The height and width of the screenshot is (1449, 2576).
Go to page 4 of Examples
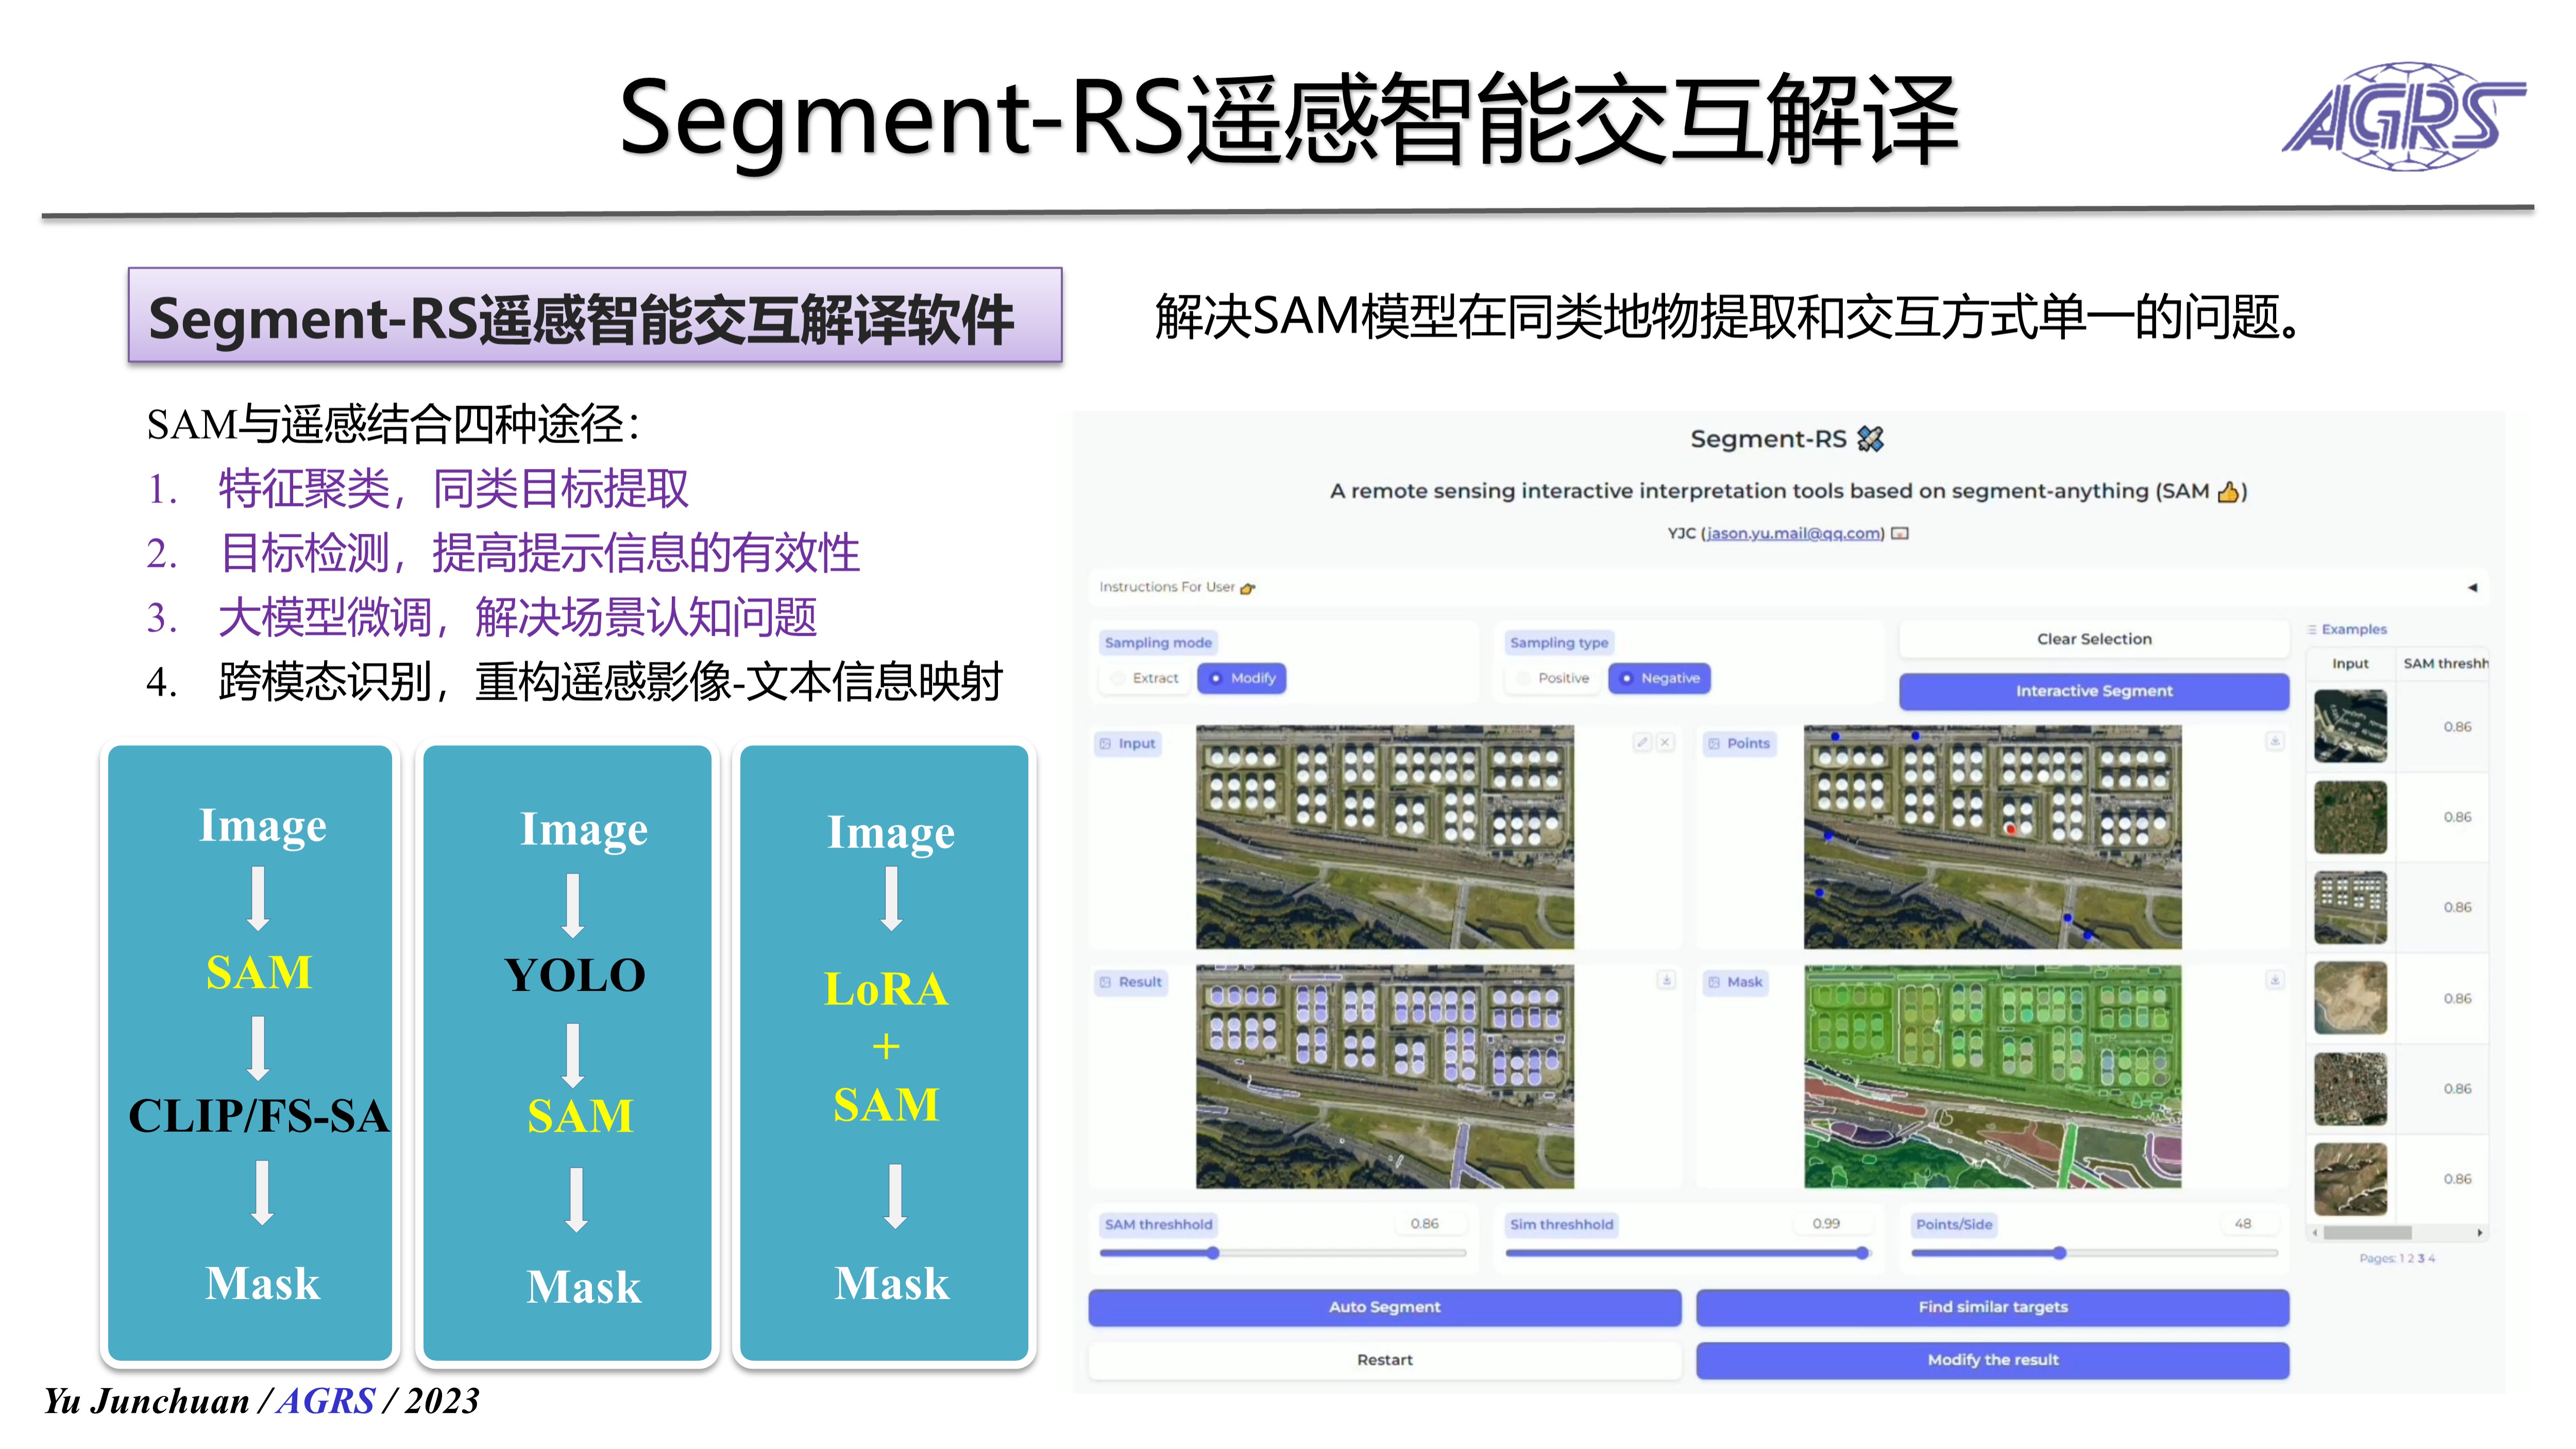click(x=2432, y=1258)
